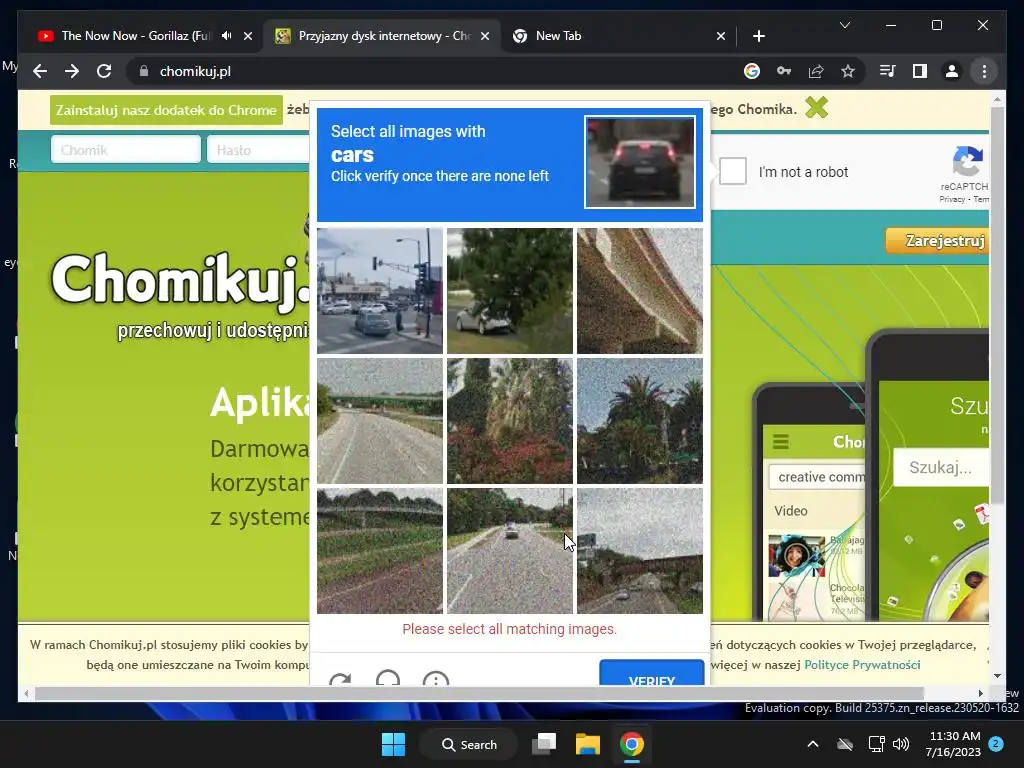This screenshot has width=1024, height=768.
Task: Close the Now Now Gorillaz tab
Action: 248,36
